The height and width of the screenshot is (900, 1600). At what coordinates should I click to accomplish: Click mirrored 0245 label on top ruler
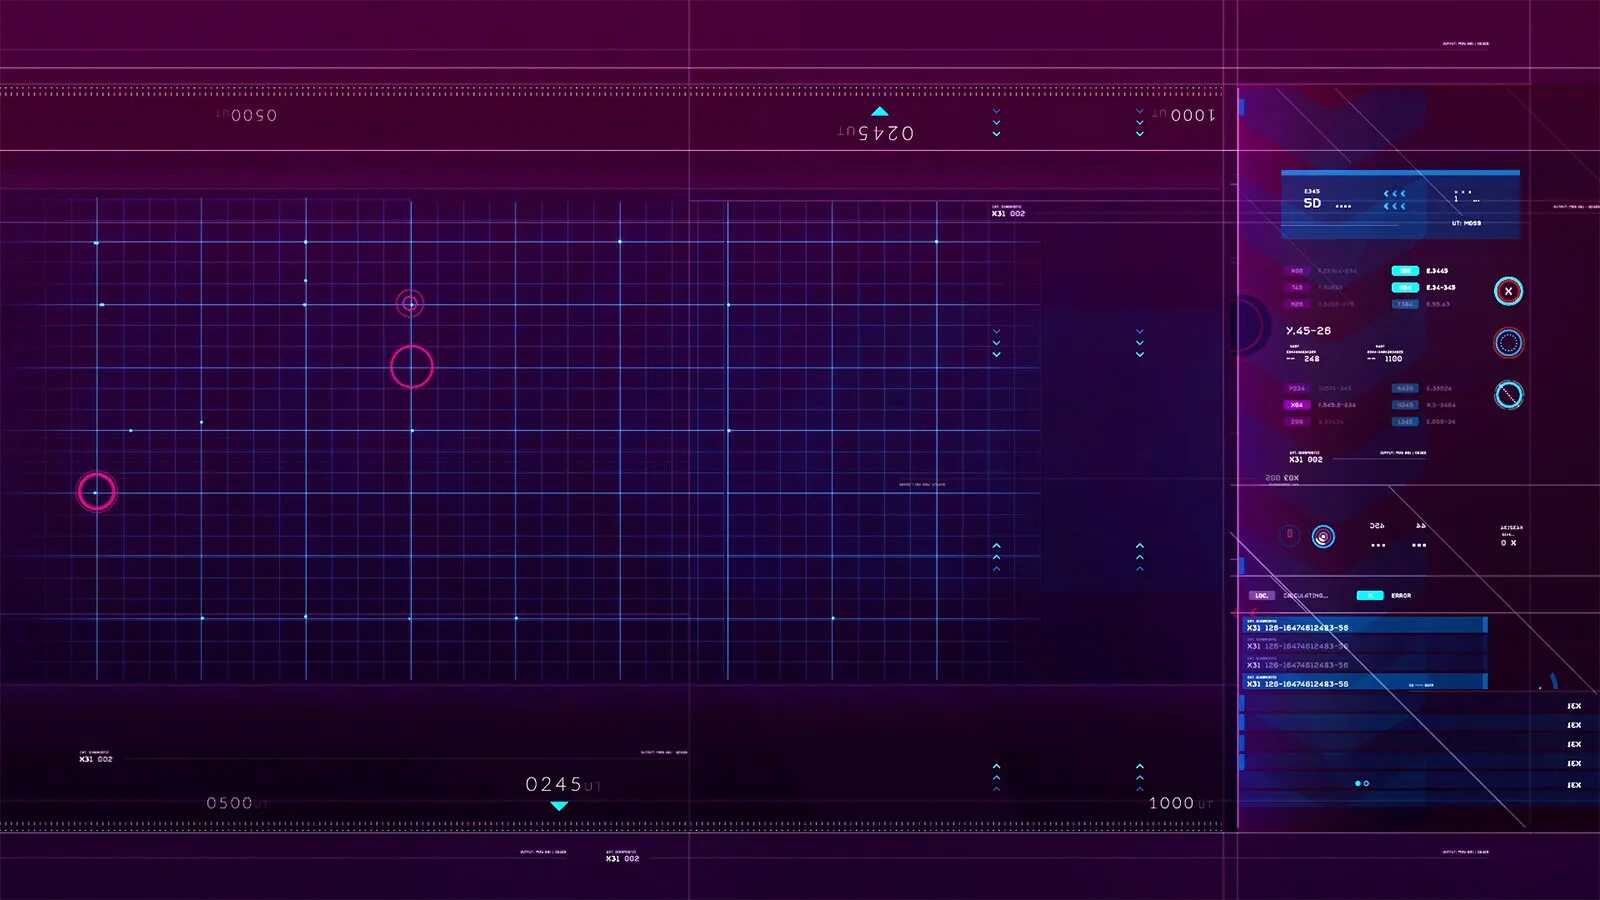(x=886, y=133)
